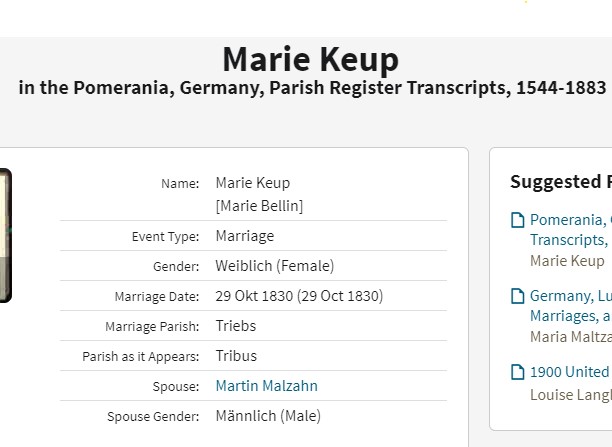Select Maria Maltza name under Germany suggestion
Image resolution: width=612 pixels, height=447 pixels.
pos(571,337)
